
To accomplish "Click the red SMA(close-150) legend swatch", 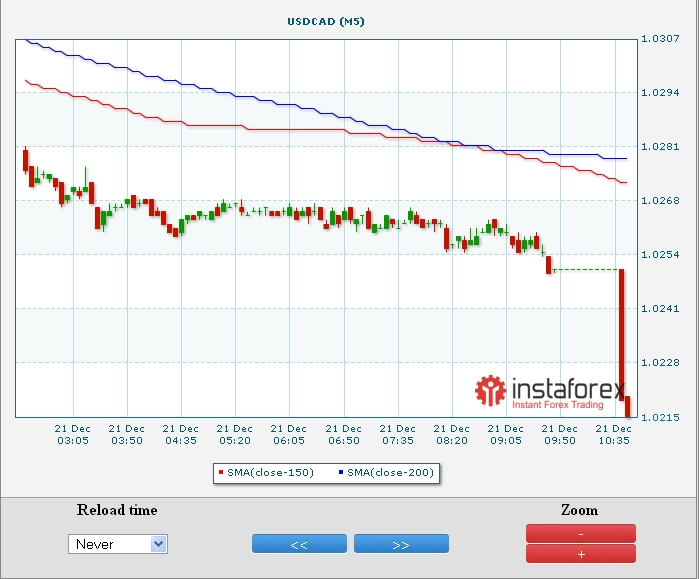I will (x=221, y=472).
